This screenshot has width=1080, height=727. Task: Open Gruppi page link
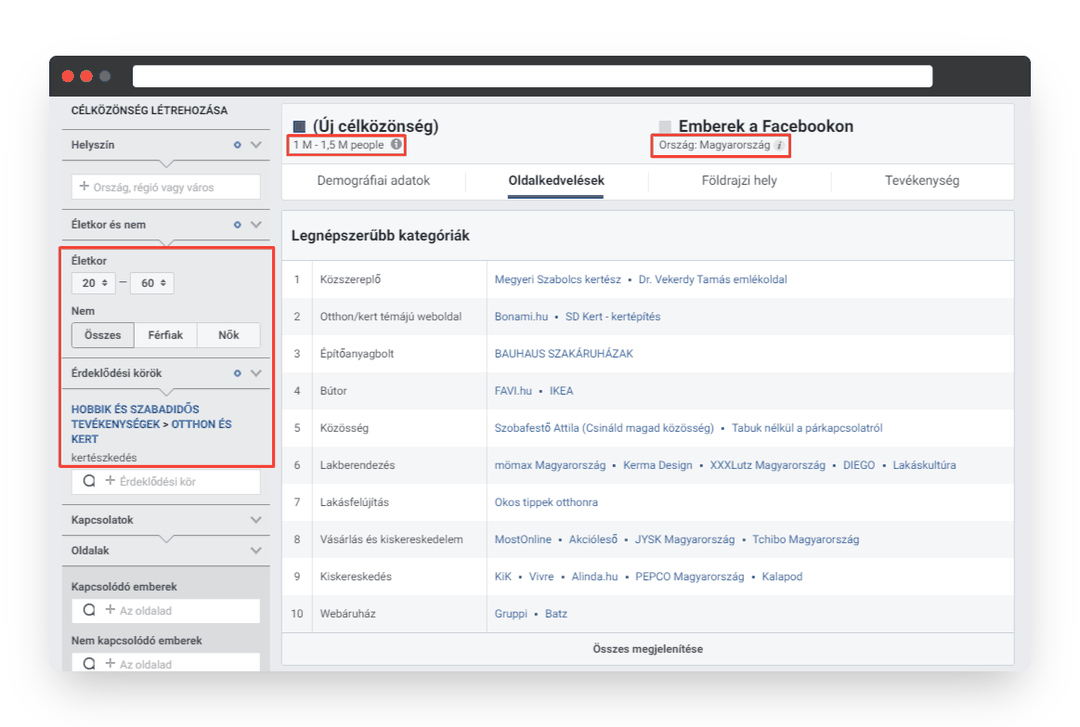tap(511, 614)
